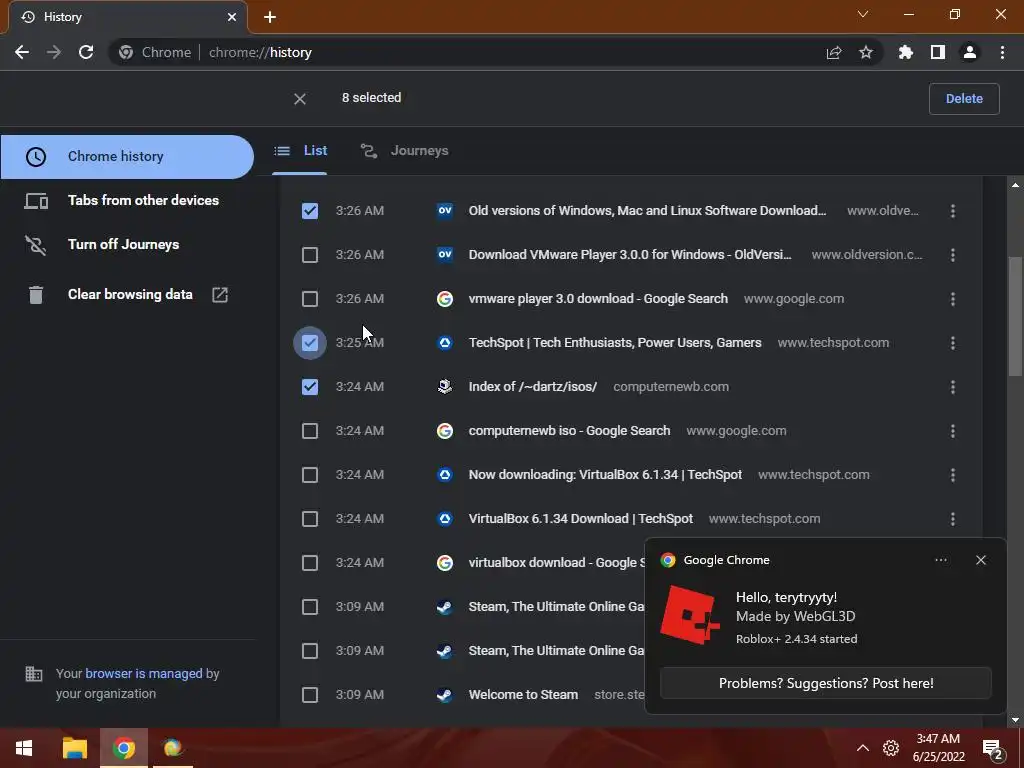Open the settings gear in system tray
The height and width of the screenshot is (768, 1024).
click(x=891, y=748)
